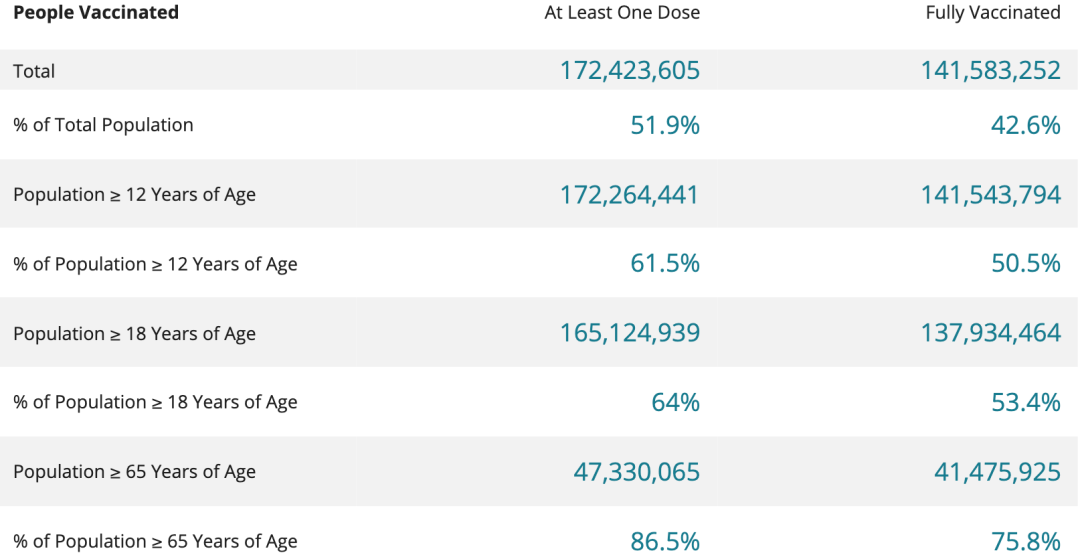Click the 61.5% value

pos(665,263)
